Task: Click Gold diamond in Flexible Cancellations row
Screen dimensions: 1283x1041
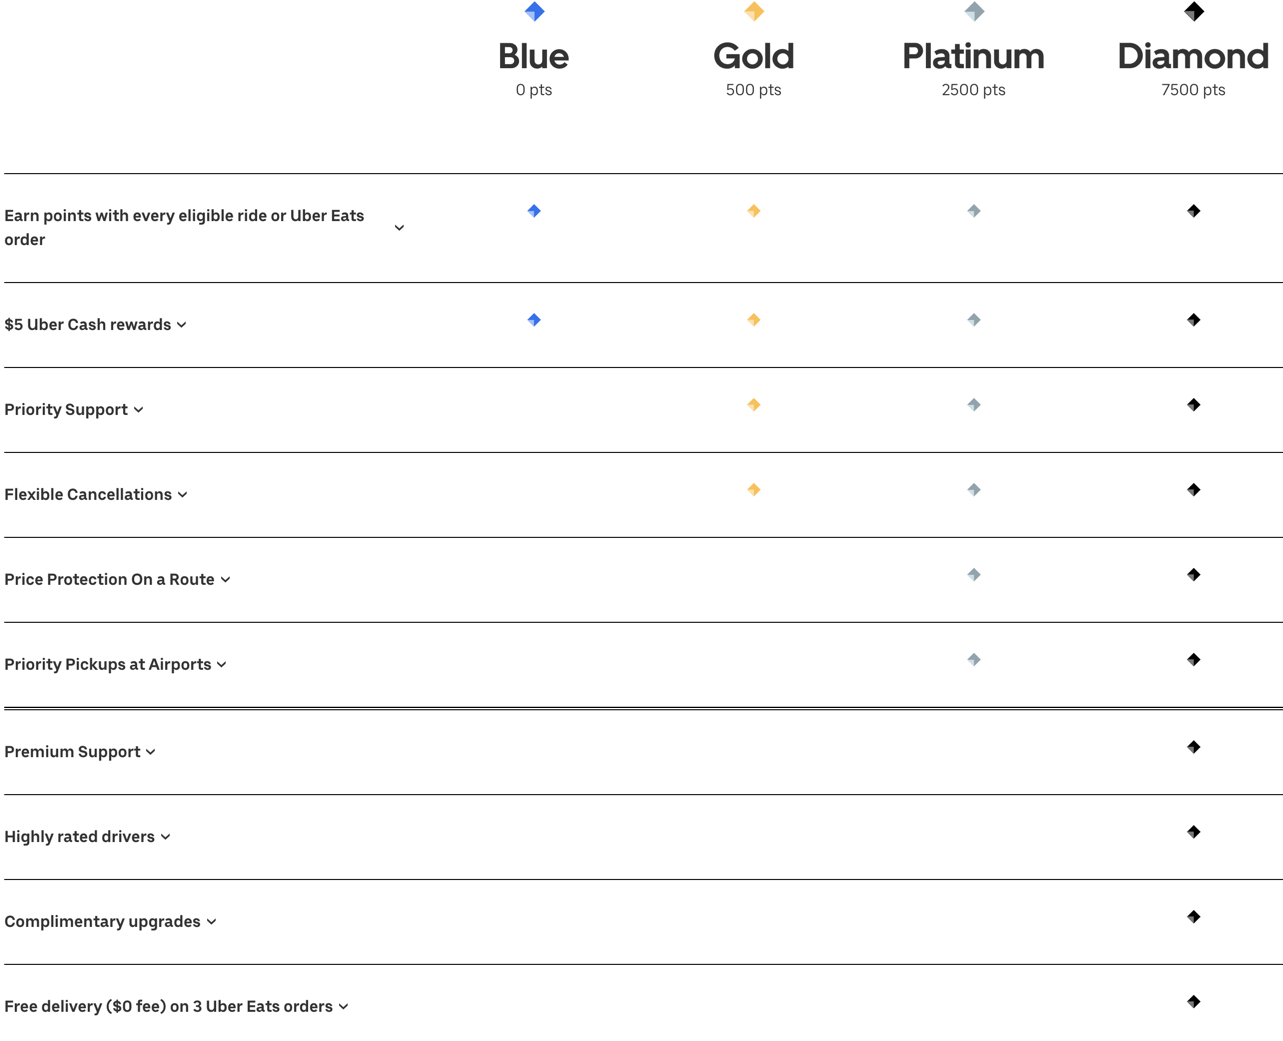Action: [x=754, y=490]
